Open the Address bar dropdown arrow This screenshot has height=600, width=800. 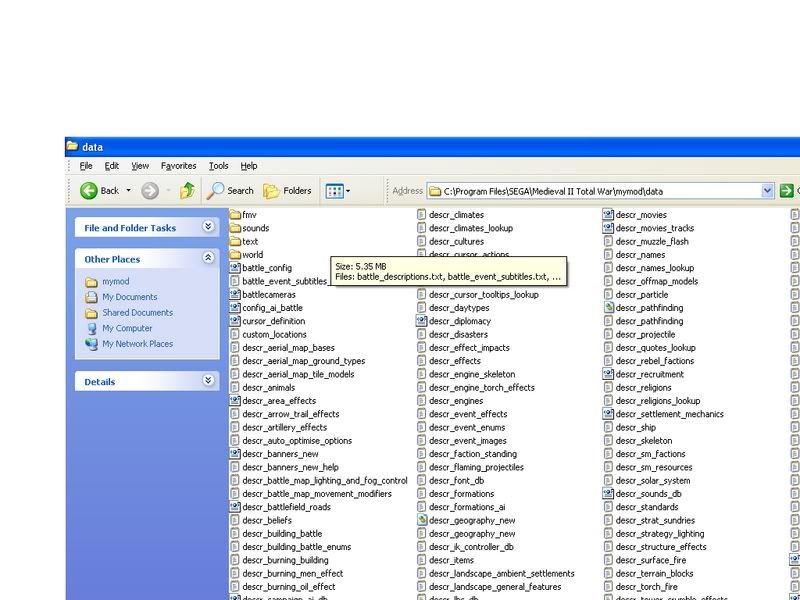[767, 191]
